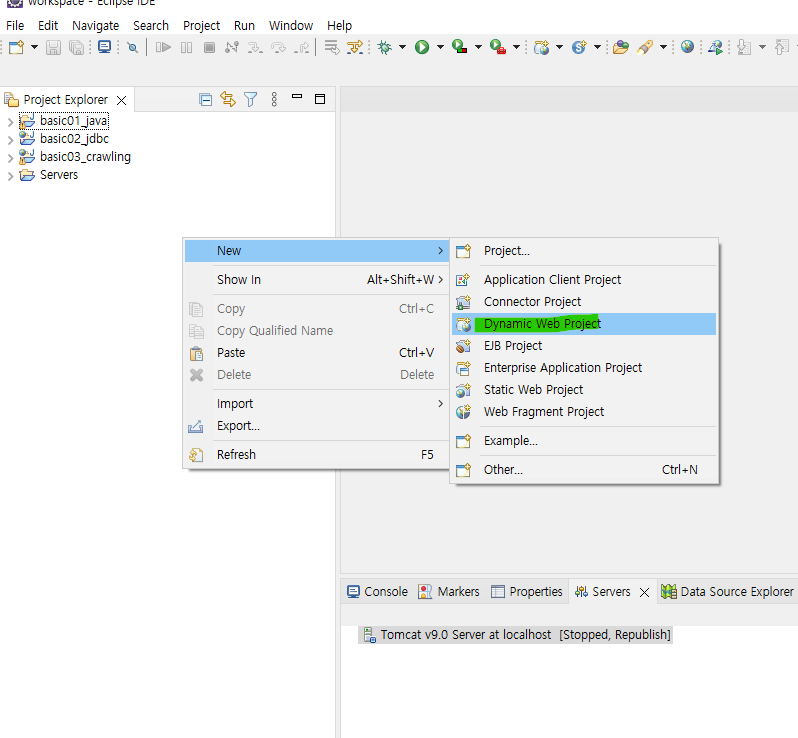This screenshot has height=738, width=798.
Task: Open the File menu
Action: [15, 25]
